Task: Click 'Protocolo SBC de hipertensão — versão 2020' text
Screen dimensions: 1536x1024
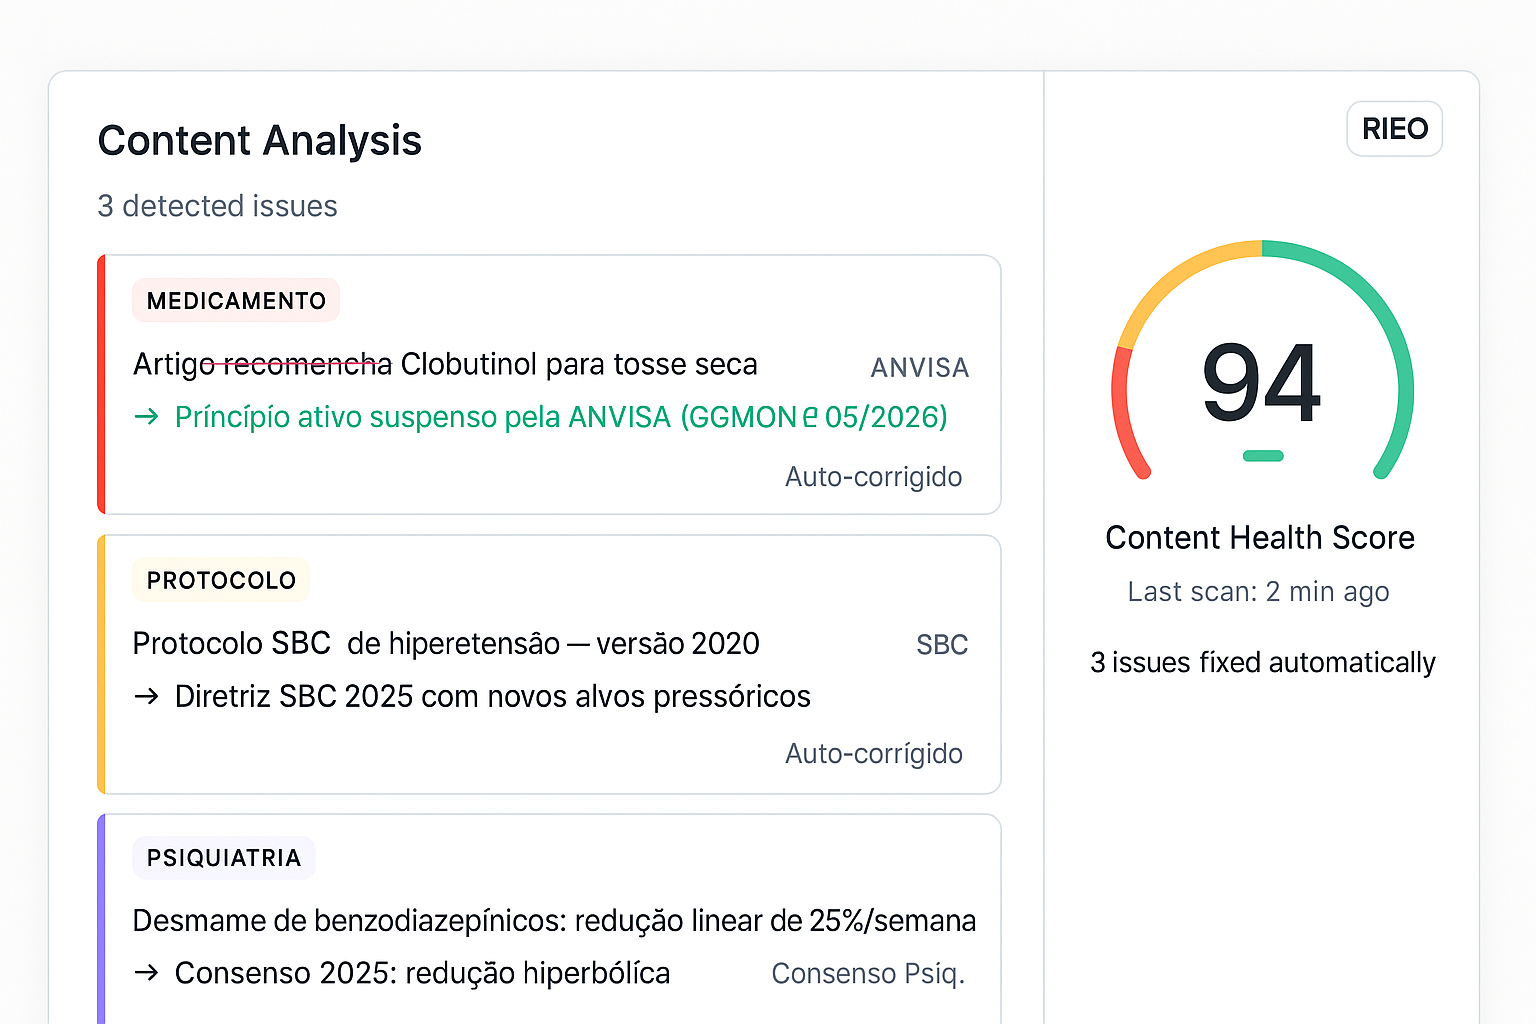Action: point(446,644)
